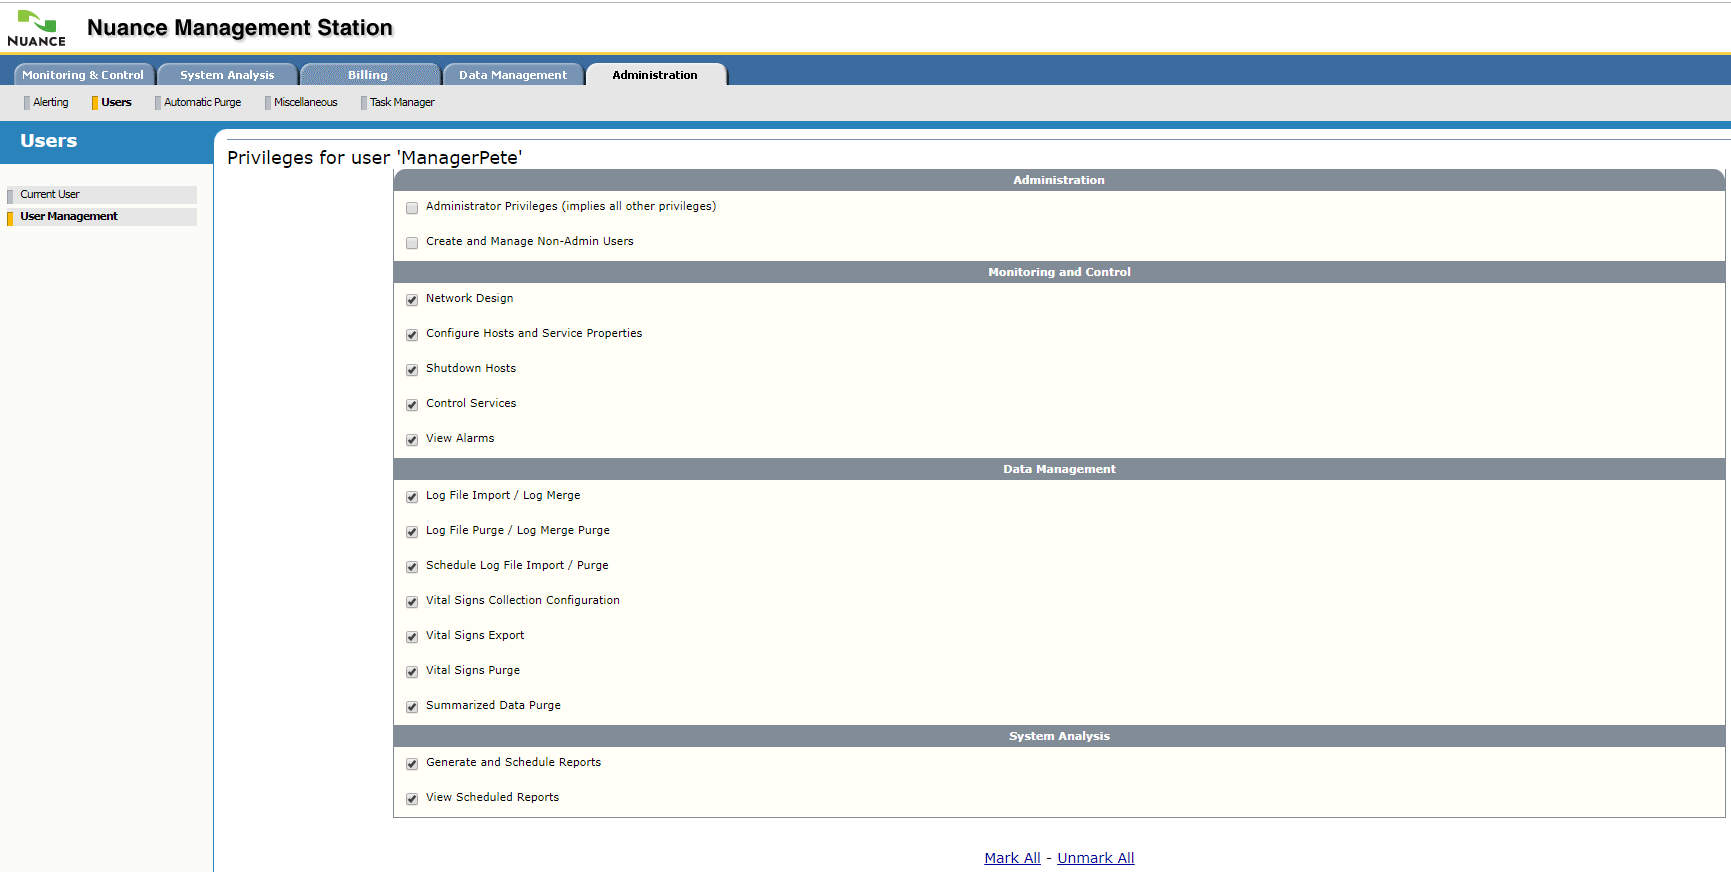1731x872 pixels.
Task: Uncheck Vital Signs Export privilege
Action: (412, 637)
